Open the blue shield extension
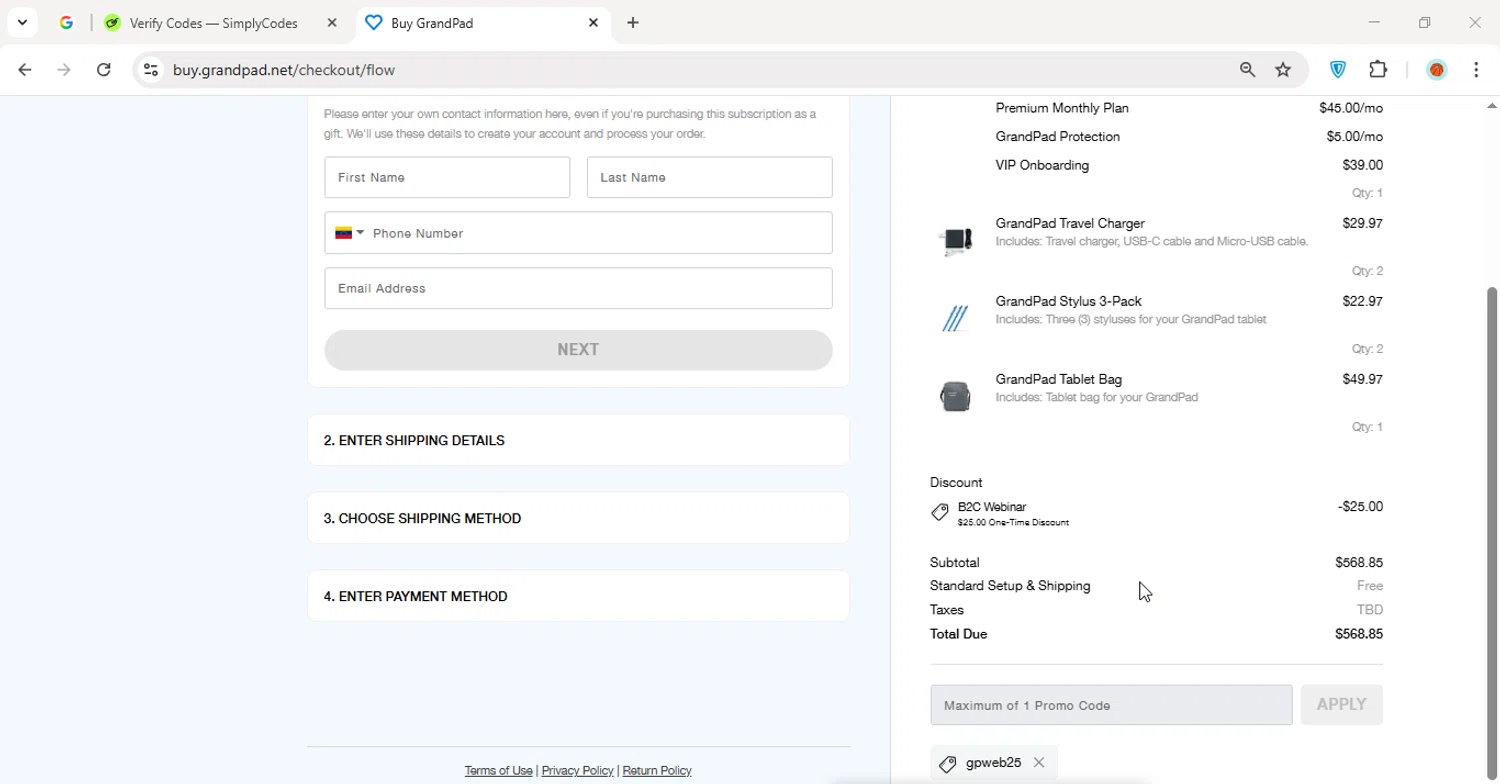 pos(1338,70)
